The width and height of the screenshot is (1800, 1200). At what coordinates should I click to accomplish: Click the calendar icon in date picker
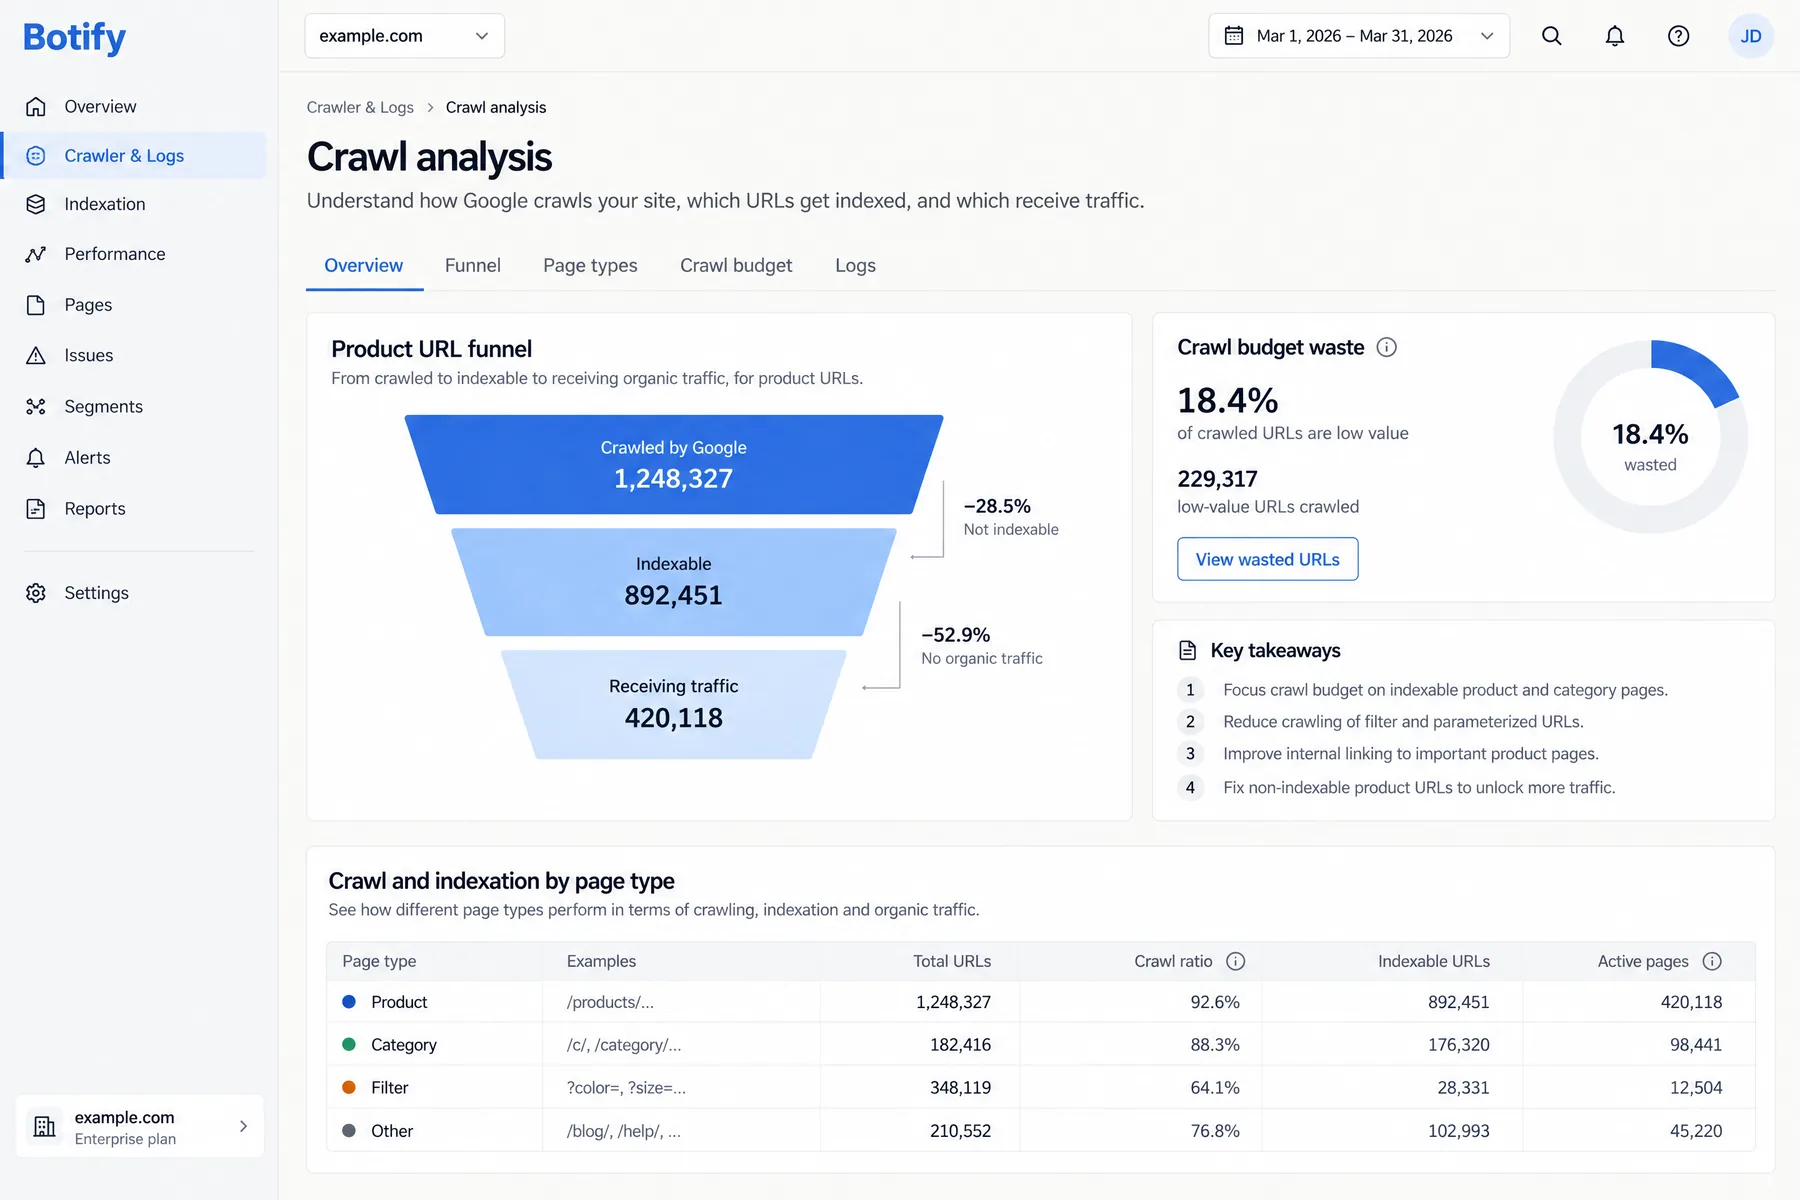1234,36
